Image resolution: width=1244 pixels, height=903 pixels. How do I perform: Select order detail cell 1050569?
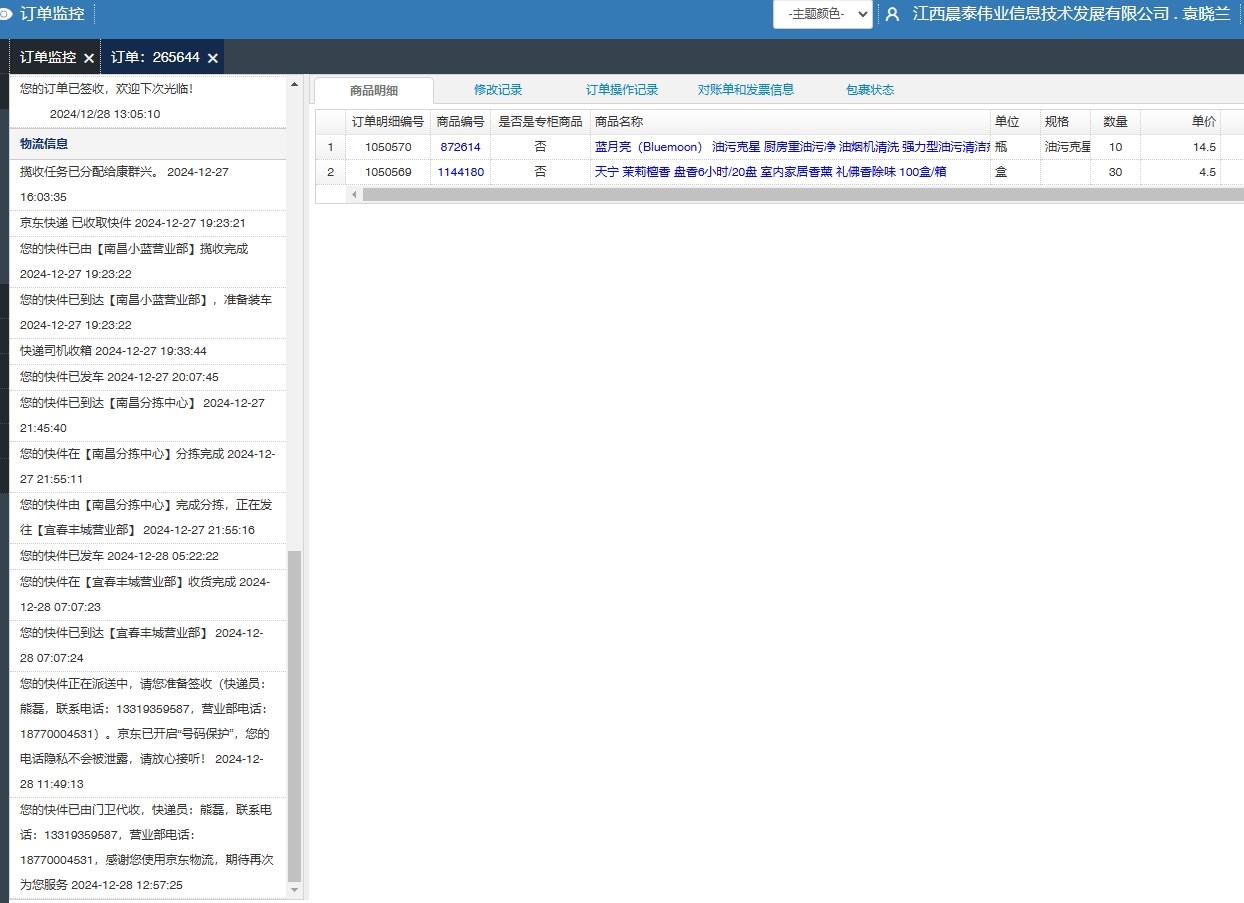click(388, 172)
